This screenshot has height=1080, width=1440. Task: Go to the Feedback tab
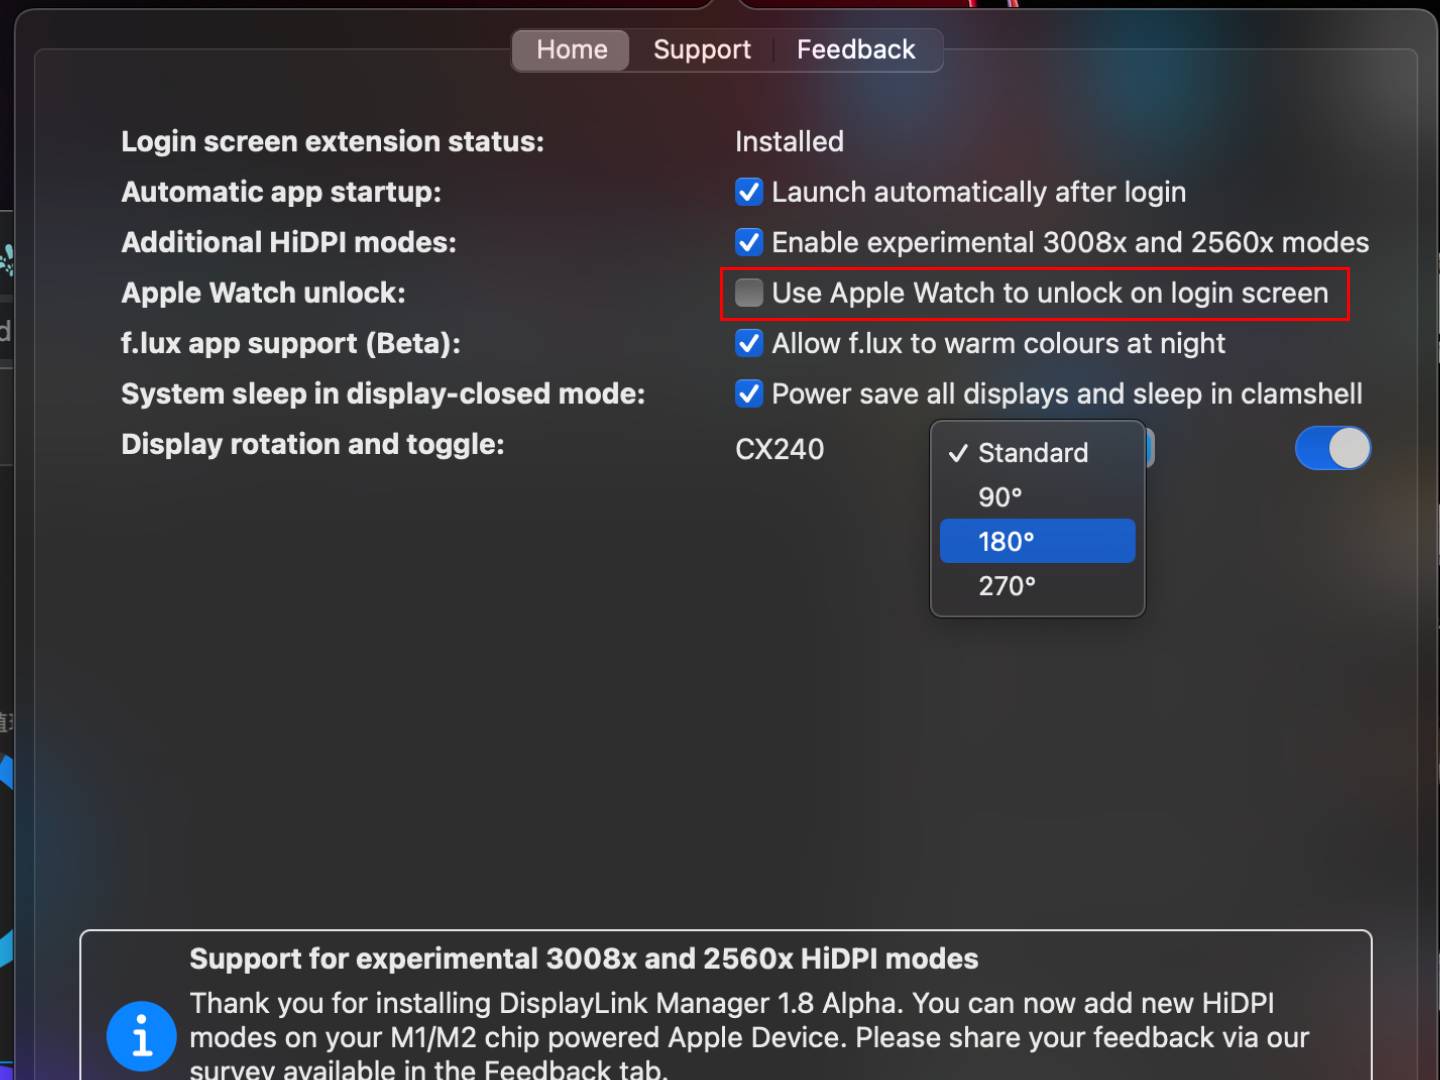855,50
